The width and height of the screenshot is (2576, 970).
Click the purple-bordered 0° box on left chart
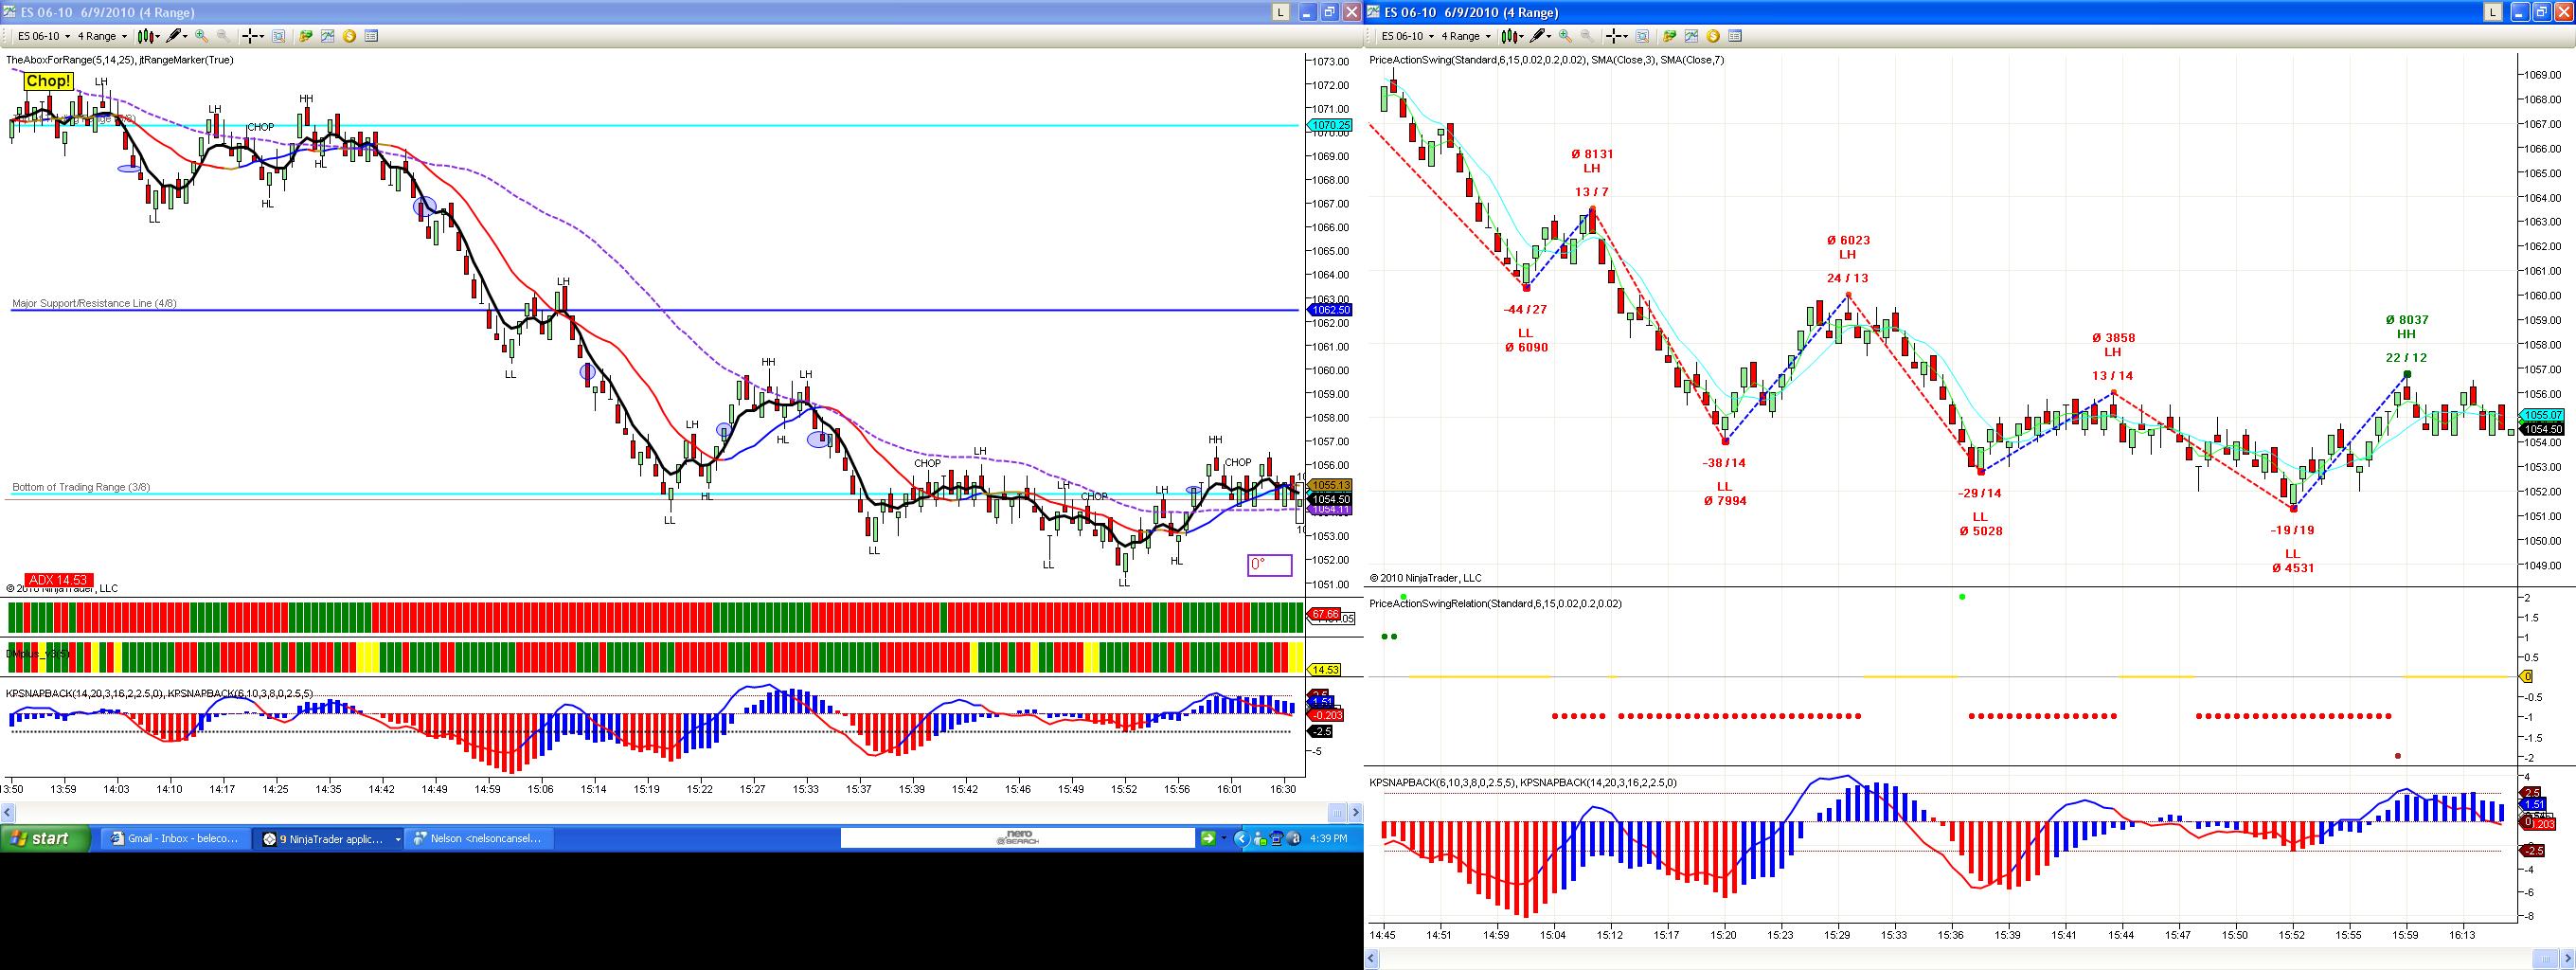tap(1270, 565)
